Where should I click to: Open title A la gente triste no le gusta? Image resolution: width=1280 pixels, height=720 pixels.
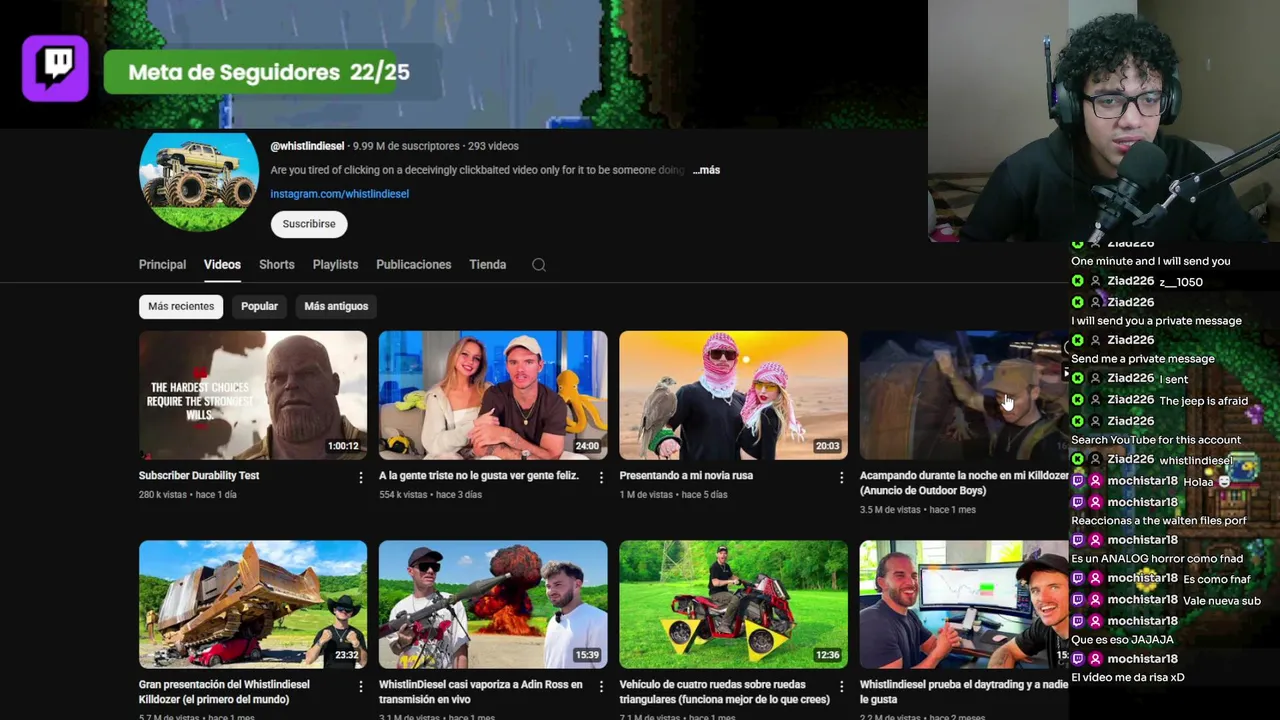[x=479, y=476]
